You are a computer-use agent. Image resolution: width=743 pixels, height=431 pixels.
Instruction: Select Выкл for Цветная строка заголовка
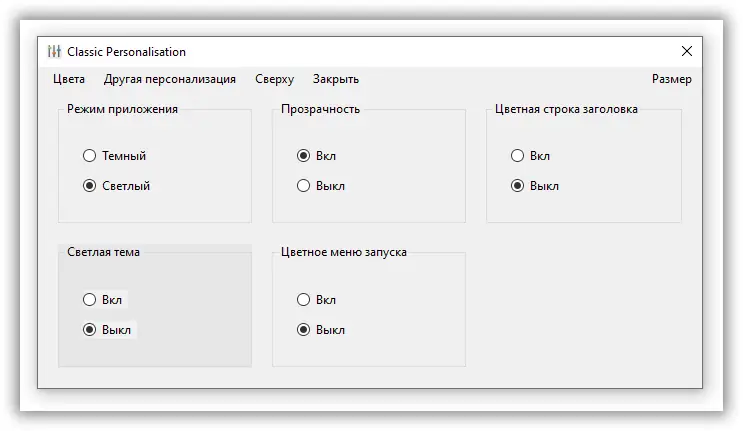(x=517, y=186)
